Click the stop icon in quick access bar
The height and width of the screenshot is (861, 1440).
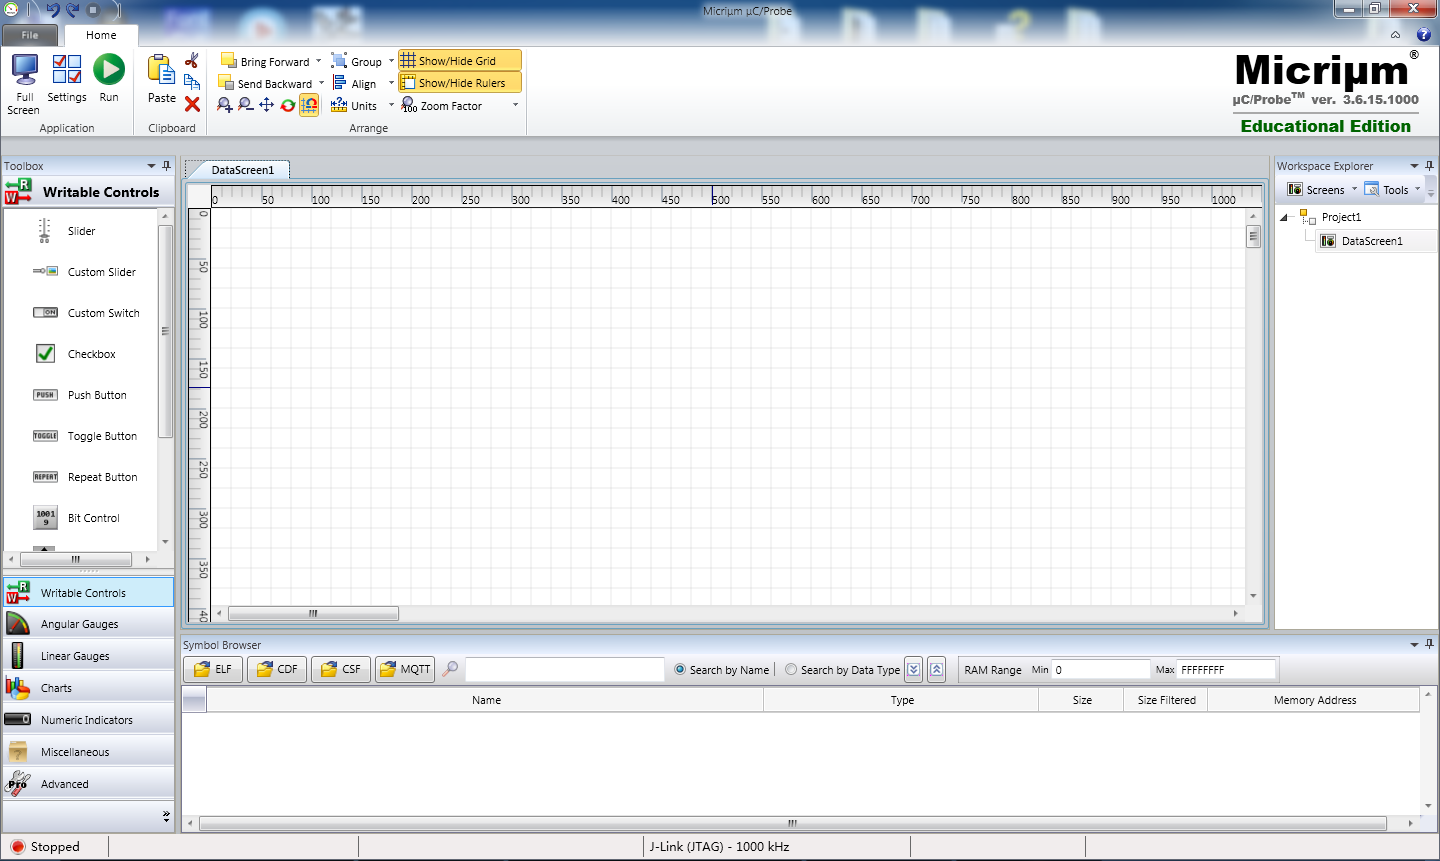pyautogui.click(x=93, y=10)
